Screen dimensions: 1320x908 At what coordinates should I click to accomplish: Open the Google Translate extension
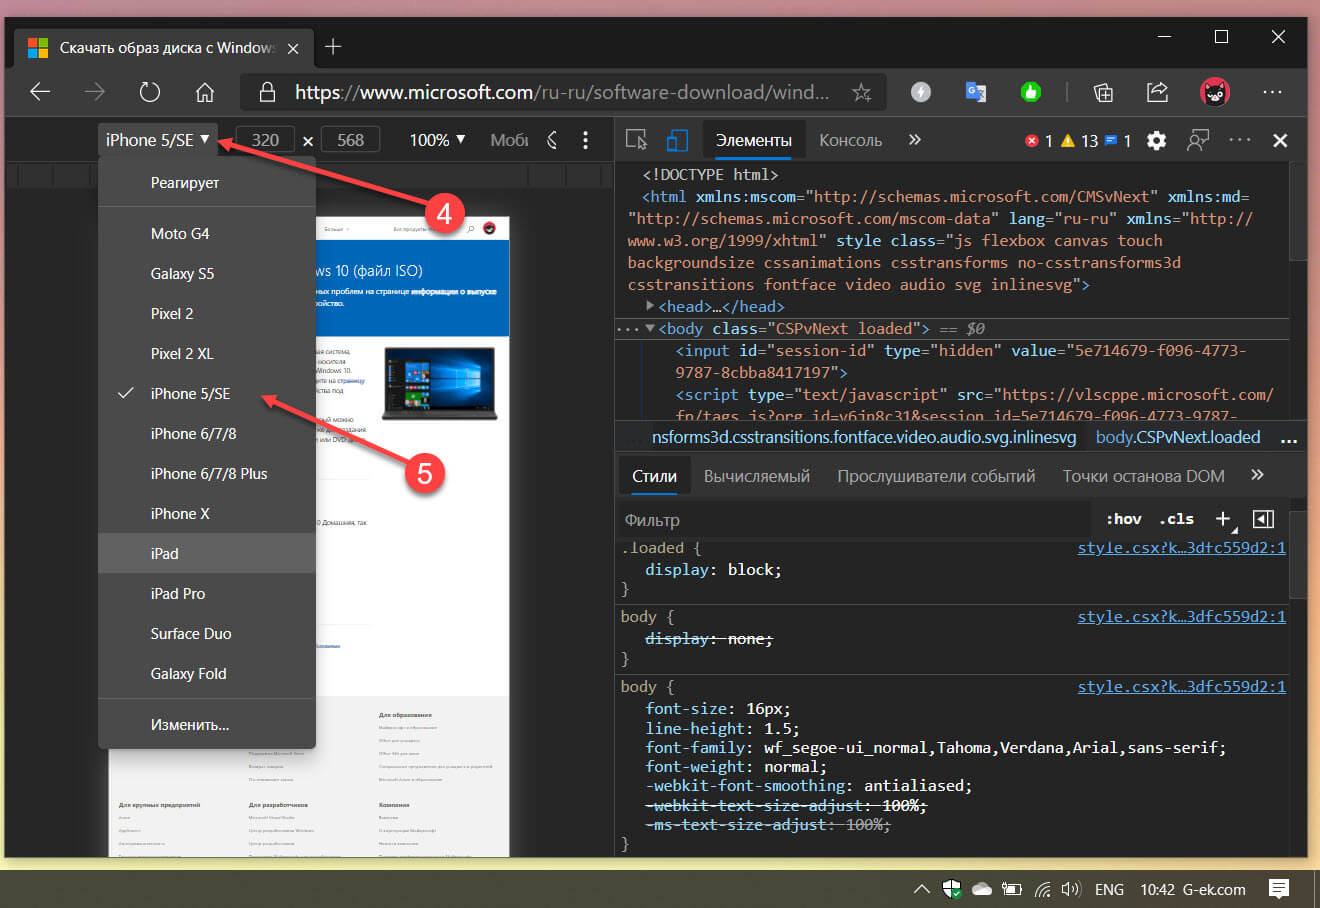pos(976,92)
